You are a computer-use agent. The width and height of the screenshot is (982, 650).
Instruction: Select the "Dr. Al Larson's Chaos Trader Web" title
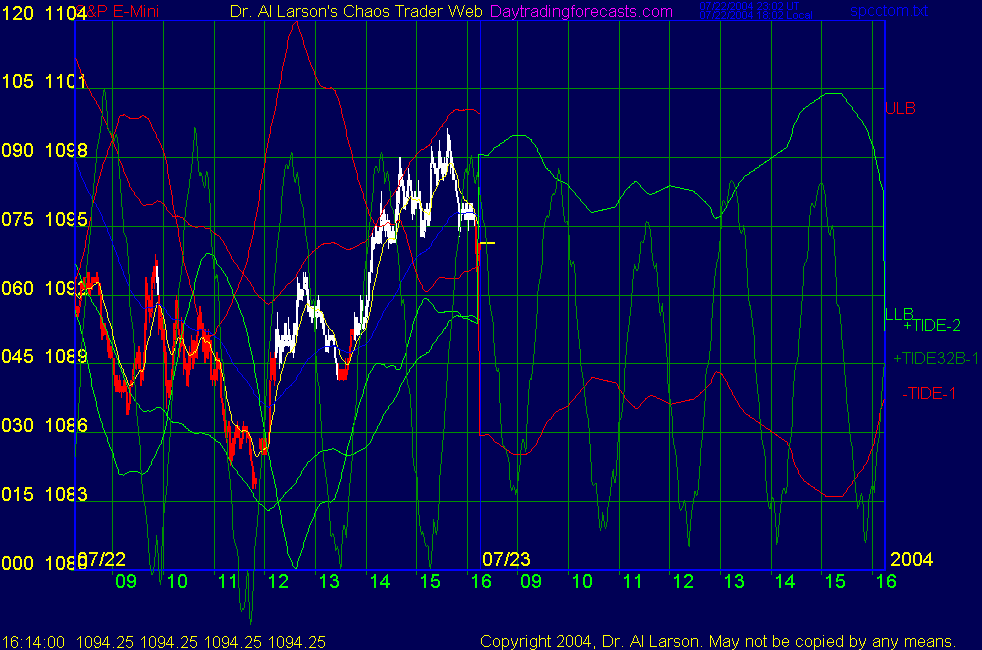pyautogui.click(x=356, y=11)
